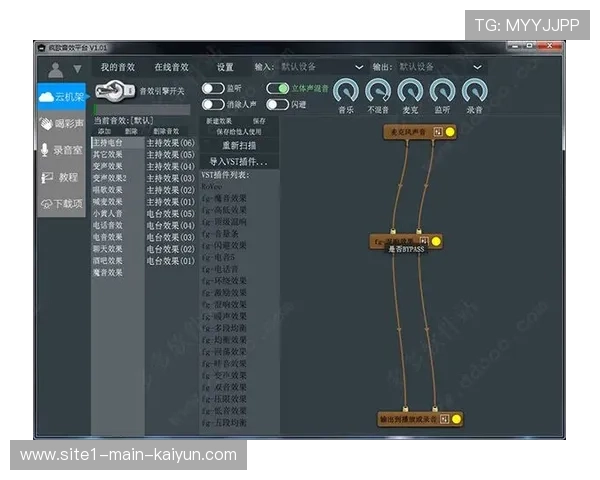
Task: Select fx-魔音效果 in VST plugin list
Action: click(x=224, y=198)
